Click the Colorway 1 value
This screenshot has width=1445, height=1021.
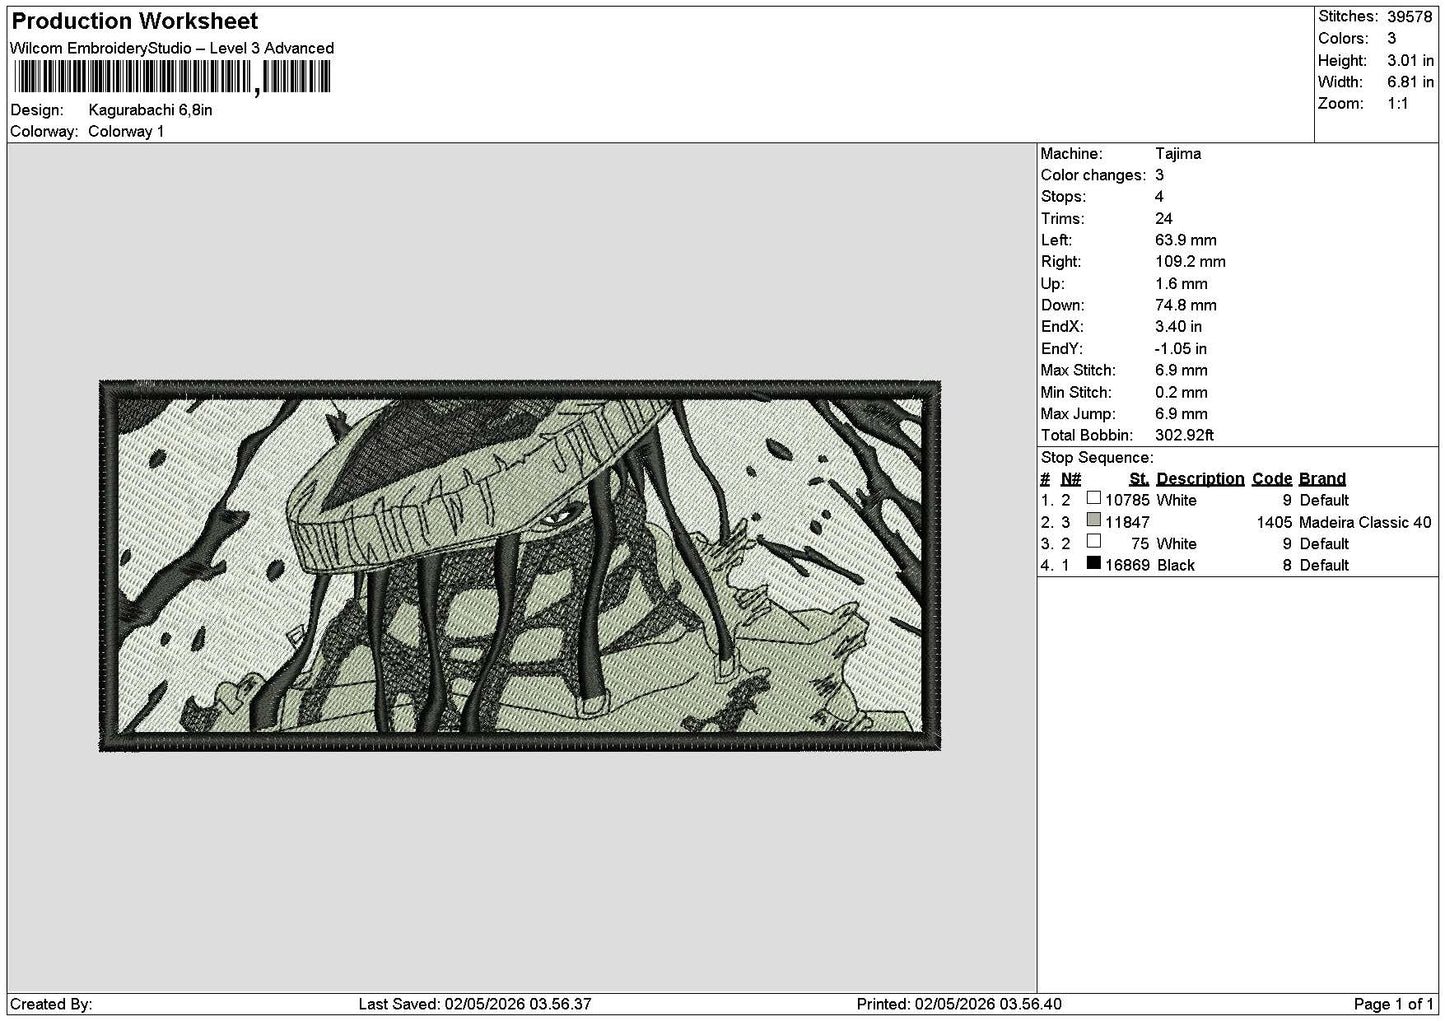coord(126,132)
